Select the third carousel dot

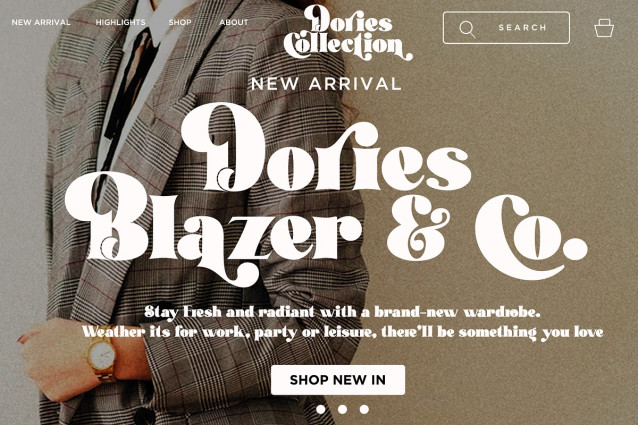[x=364, y=409]
